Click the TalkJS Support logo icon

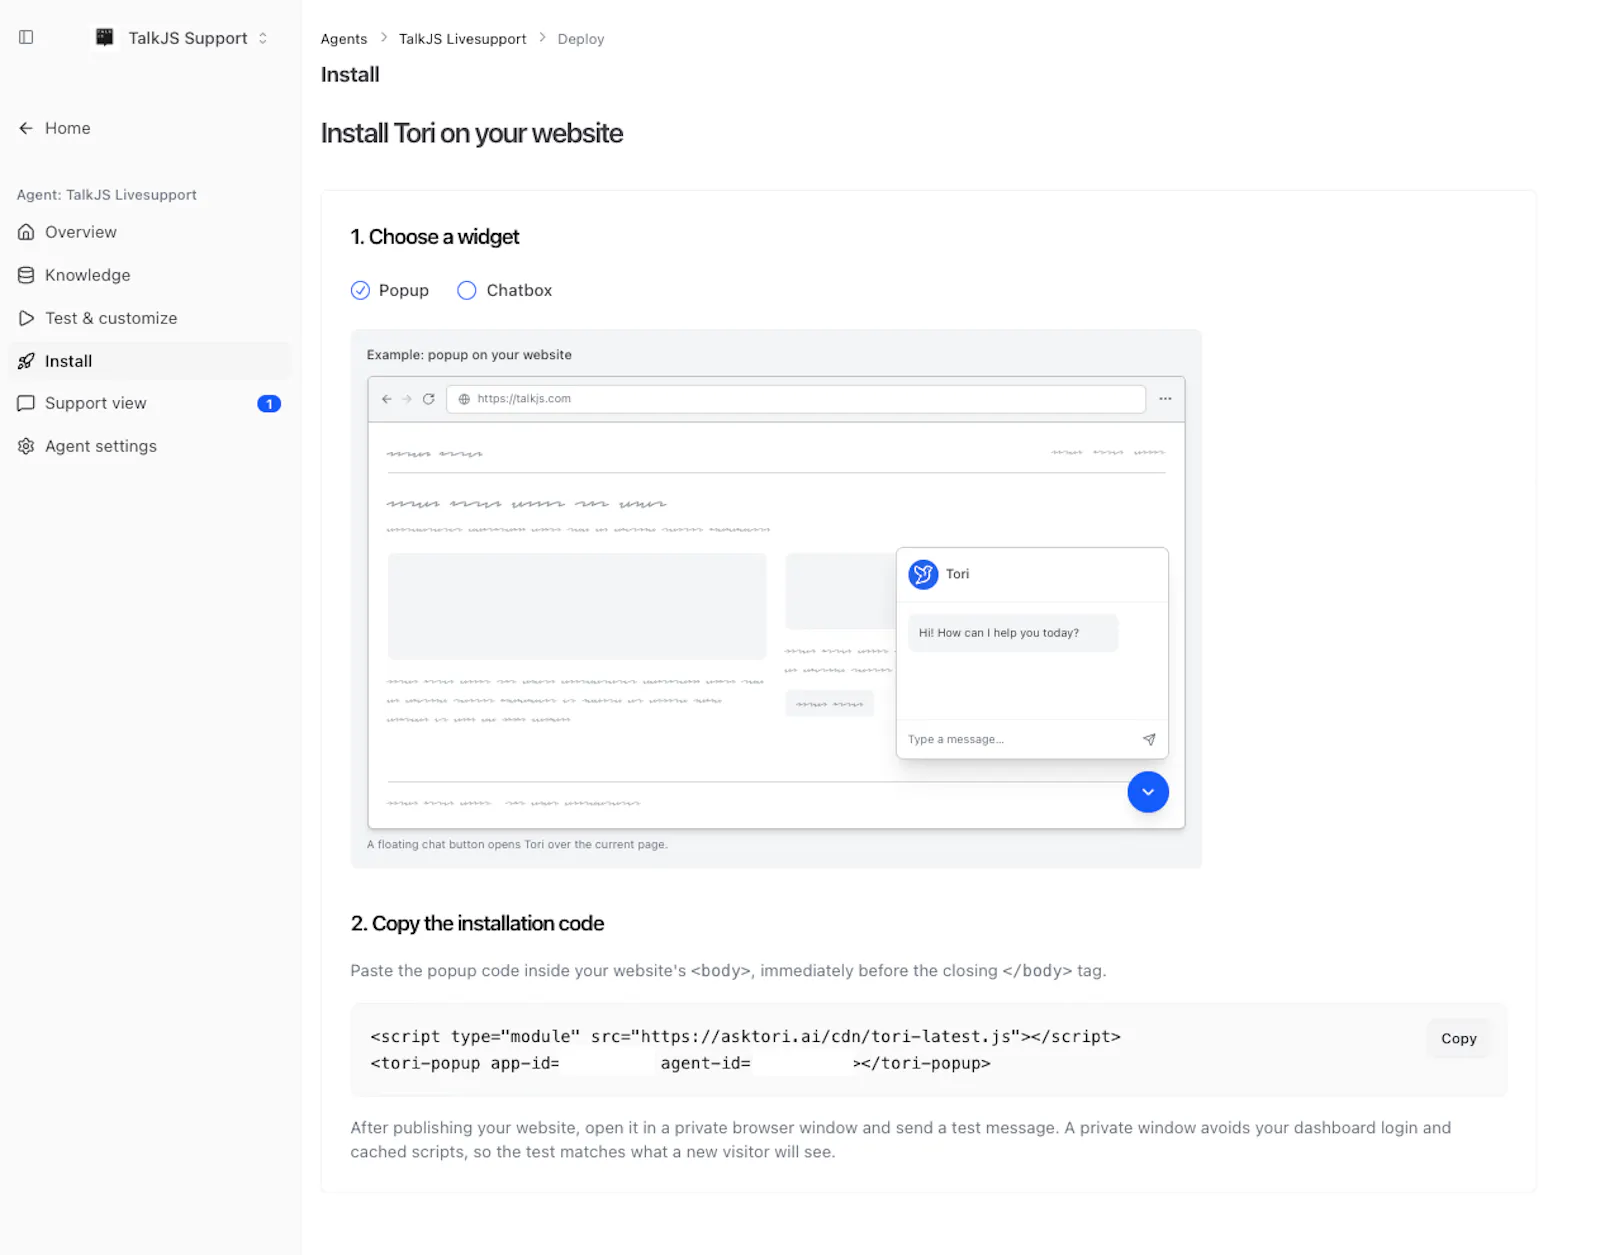(x=104, y=37)
